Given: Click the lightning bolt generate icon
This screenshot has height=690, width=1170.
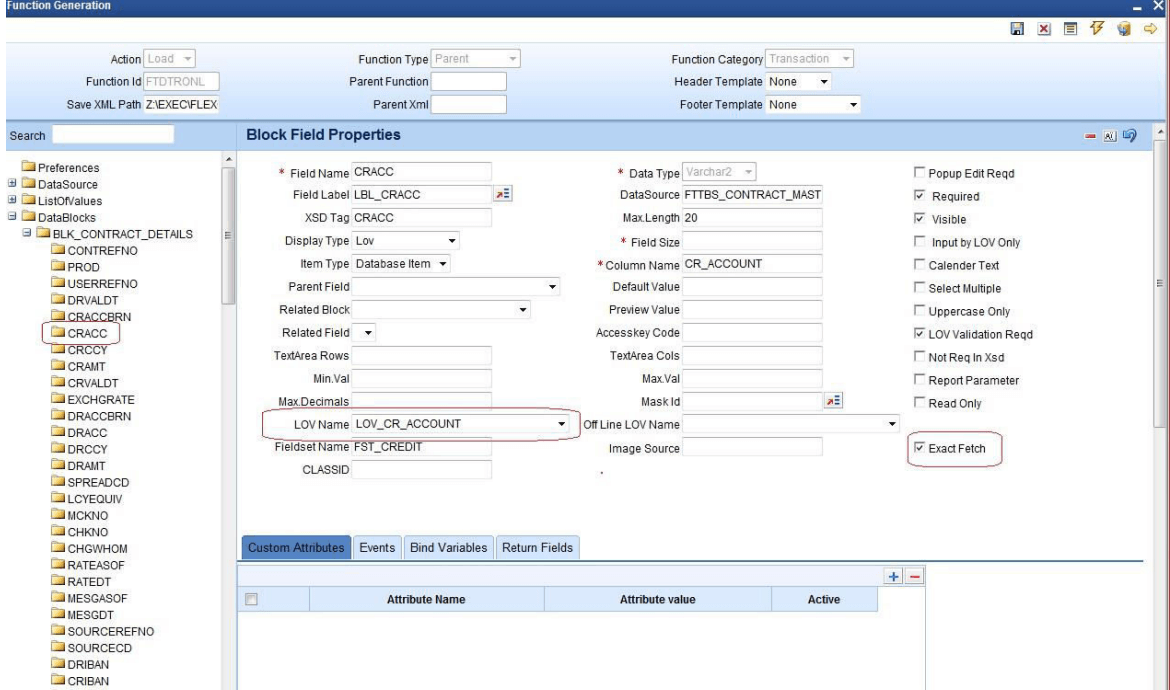Looking at the screenshot, I should (1097, 28).
